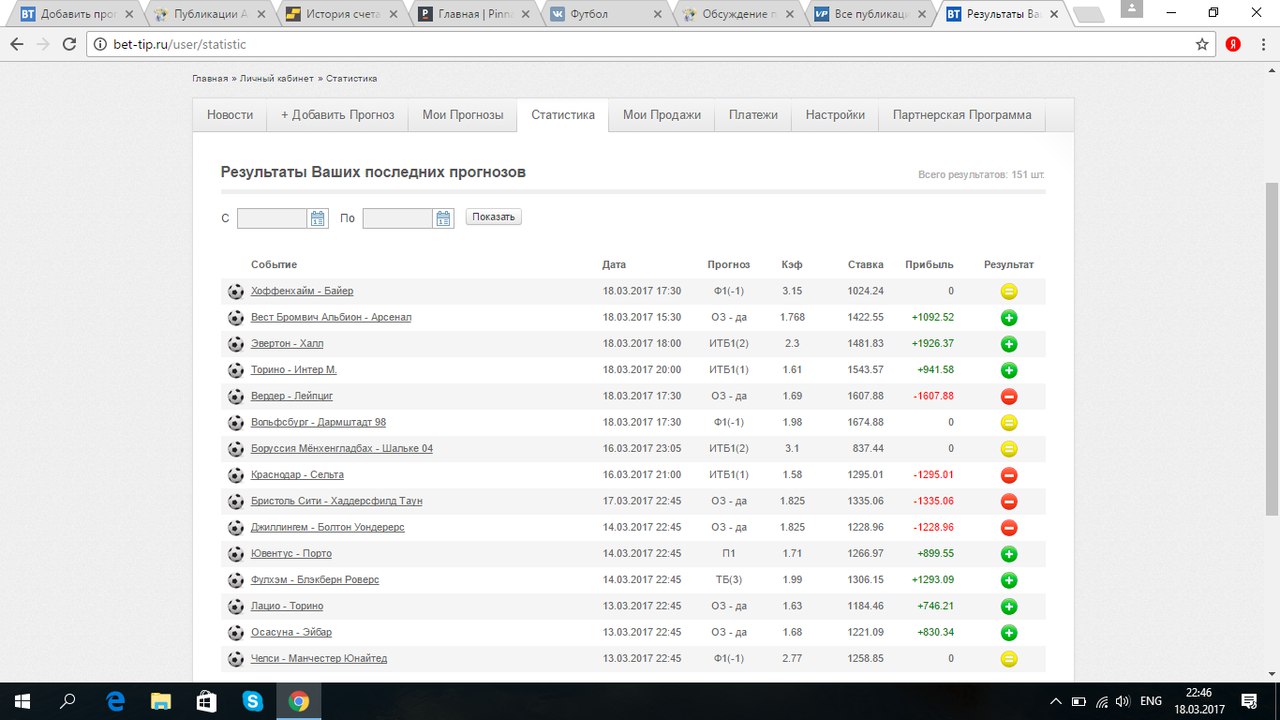This screenshot has width=1280, height=720.
Task: Click green plus result icon for Эвертон - Халл
Action: (1009, 344)
